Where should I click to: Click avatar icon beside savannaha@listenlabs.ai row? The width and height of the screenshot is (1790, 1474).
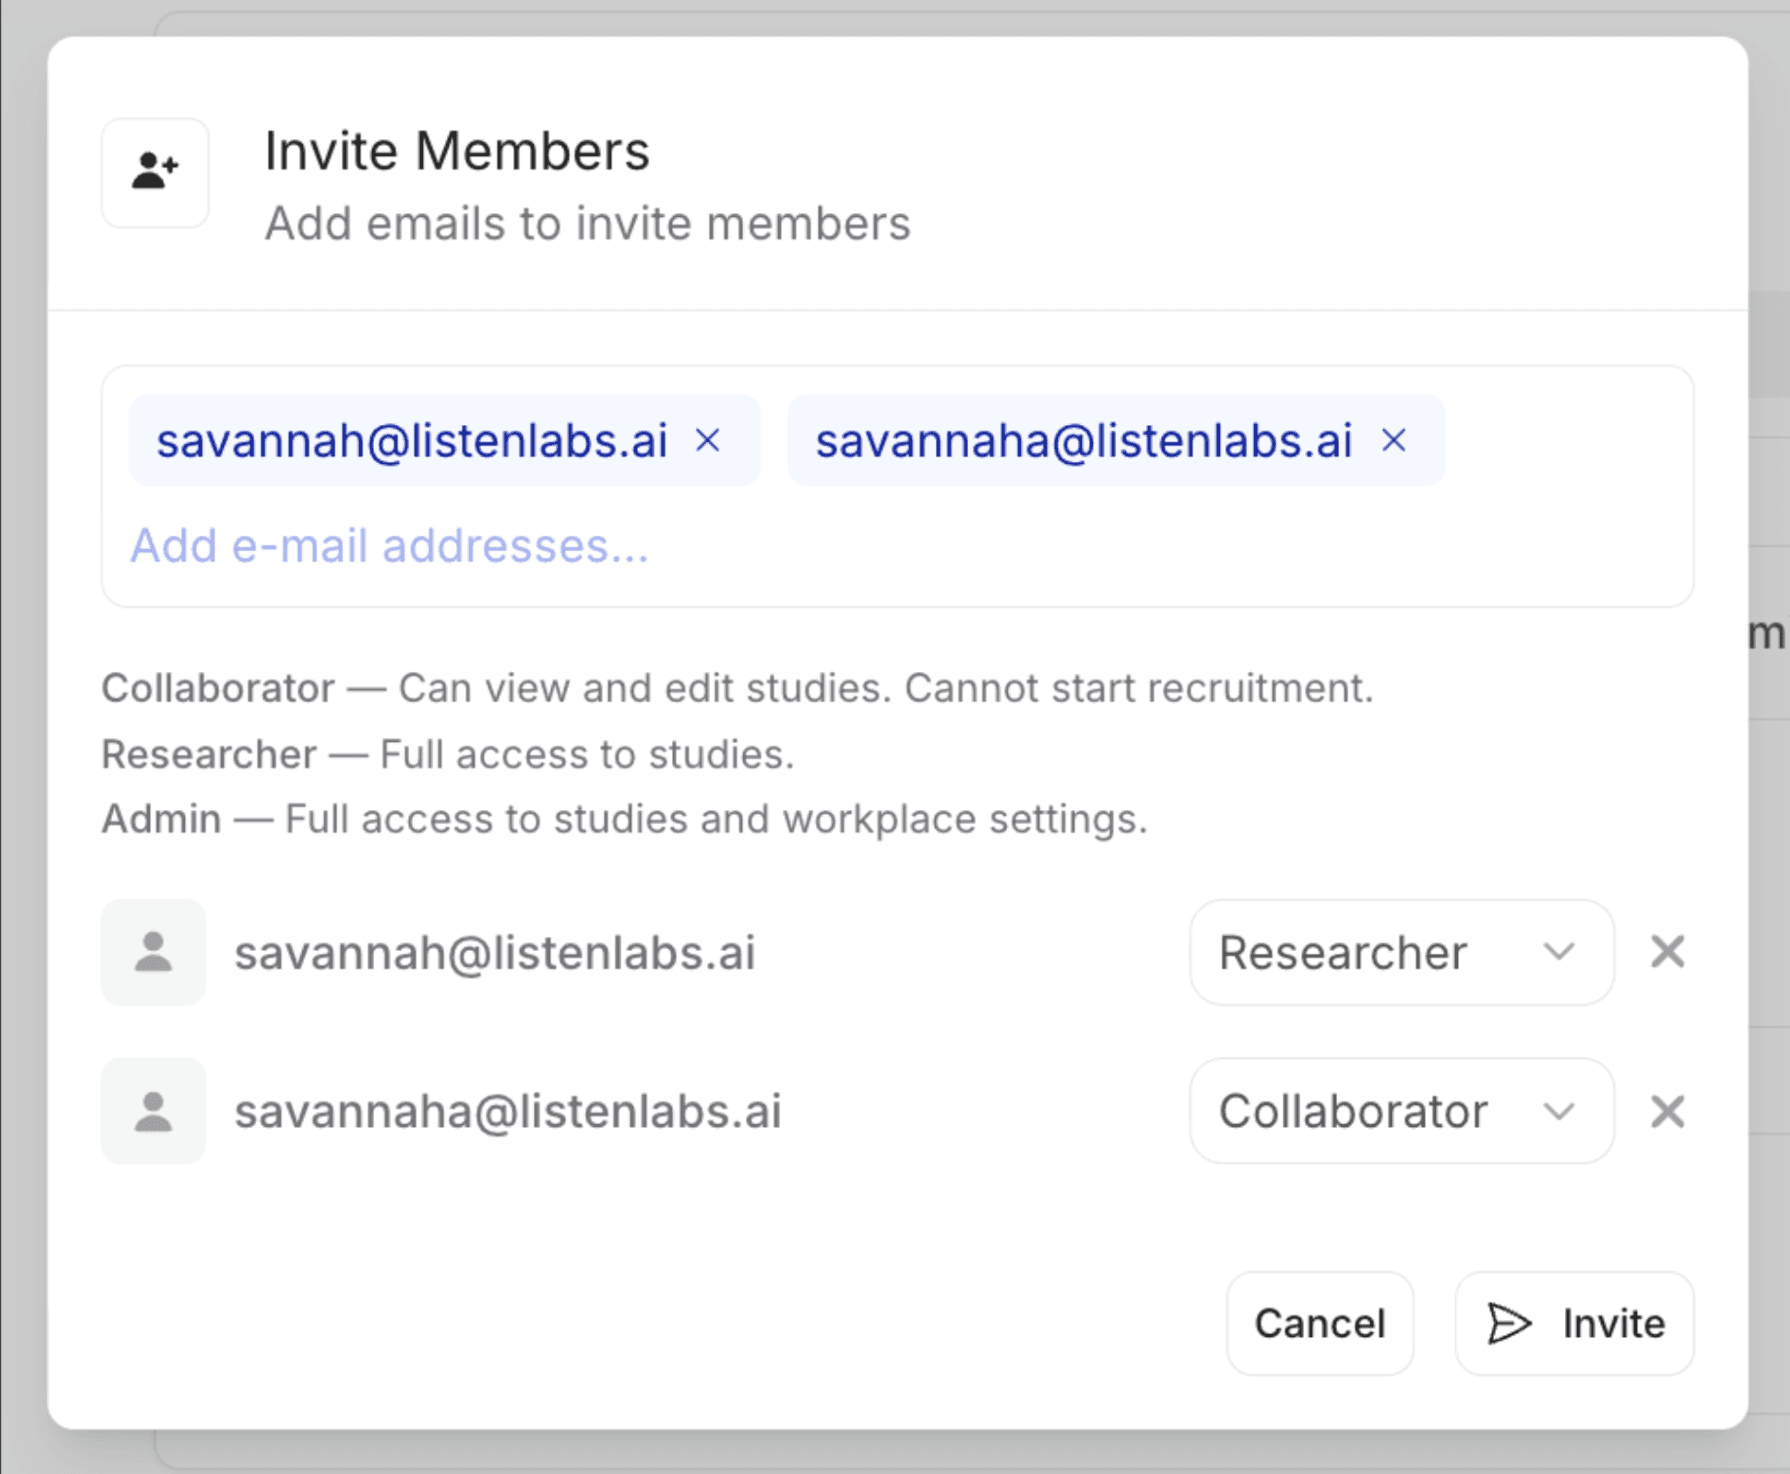click(x=153, y=1111)
